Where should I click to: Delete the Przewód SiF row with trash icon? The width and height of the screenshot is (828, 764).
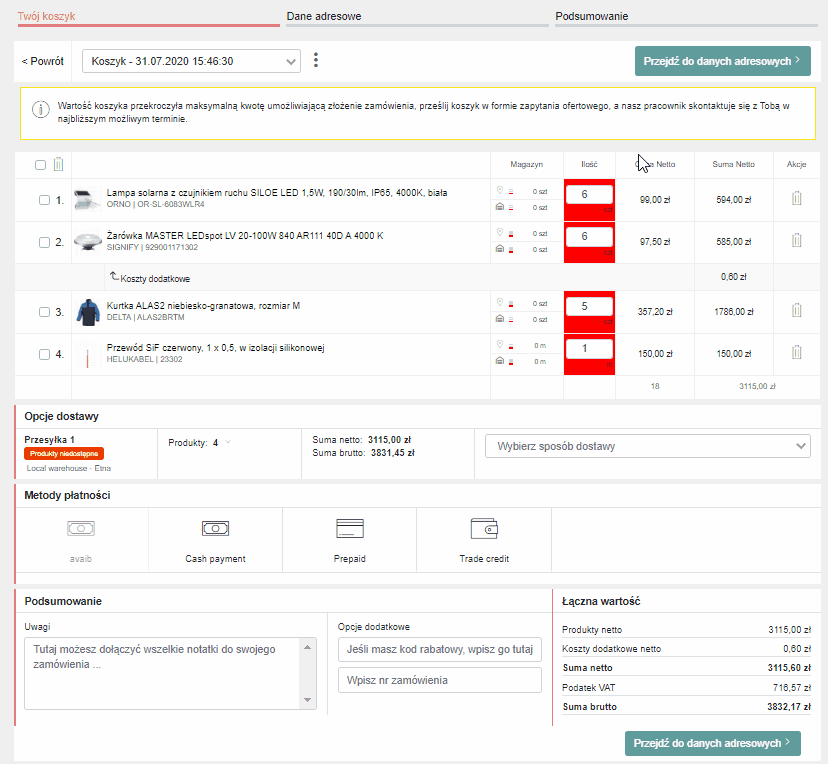click(x=796, y=353)
